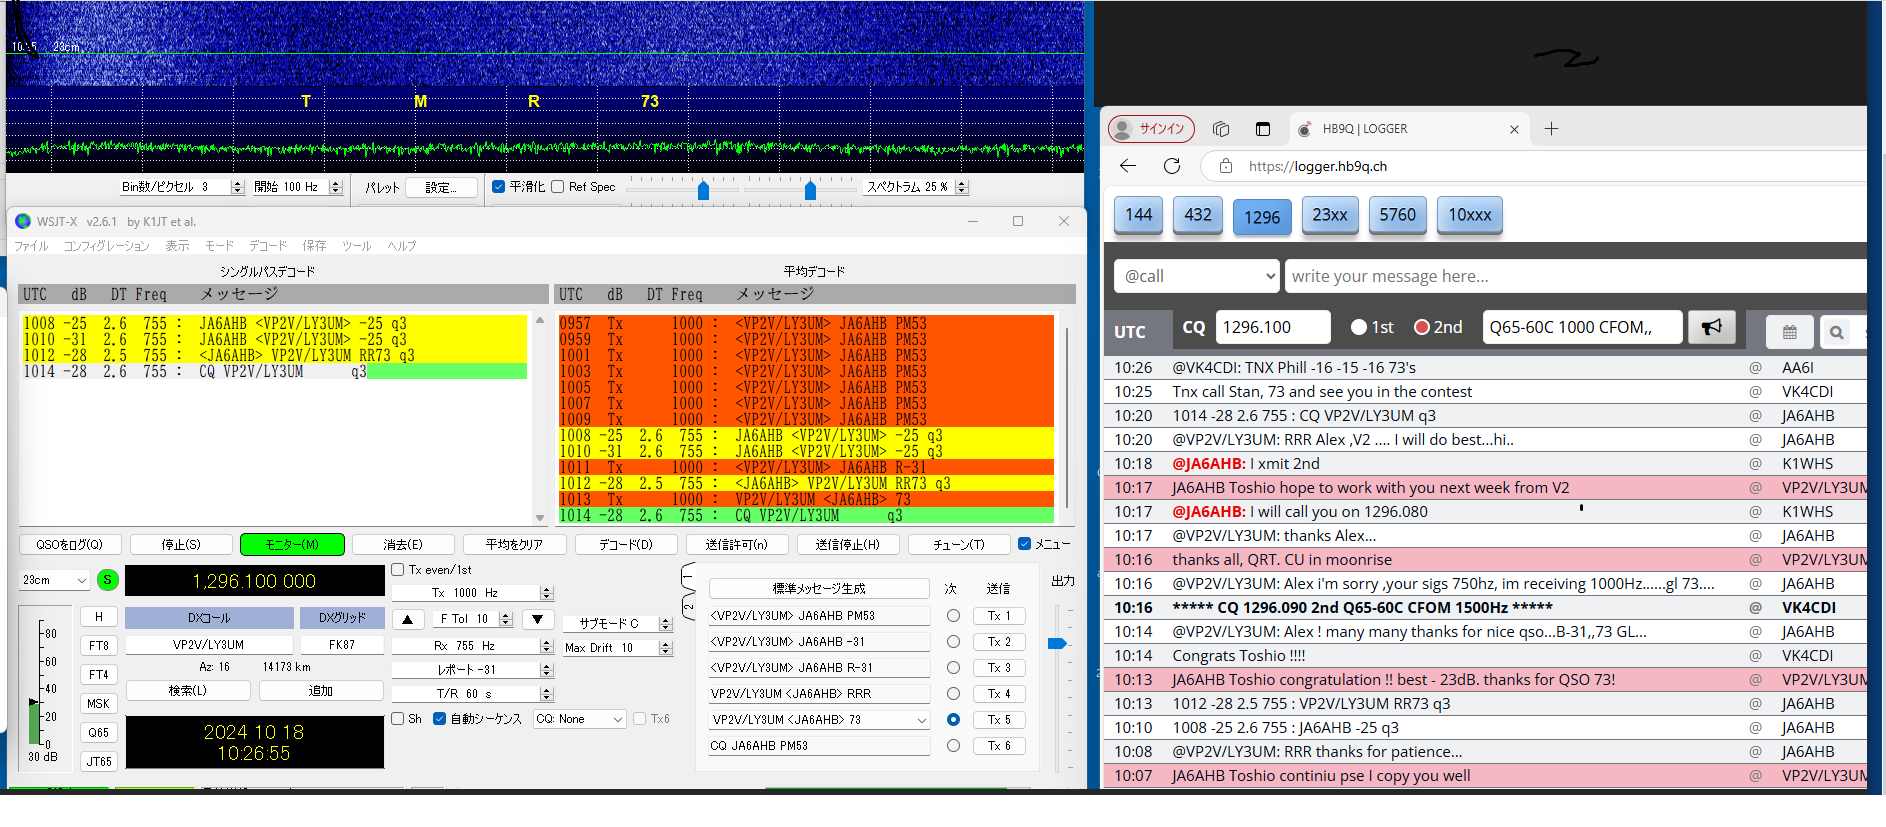Viewport: 1886px width, 827px height.
Task: Open the CQ: None dropdown
Action: [x=579, y=719]
